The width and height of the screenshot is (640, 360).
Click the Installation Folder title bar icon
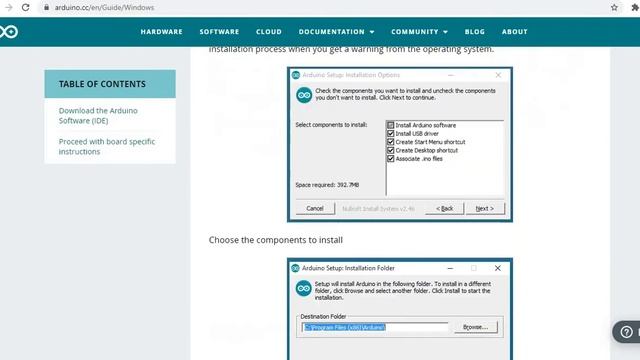click(296, 268)
